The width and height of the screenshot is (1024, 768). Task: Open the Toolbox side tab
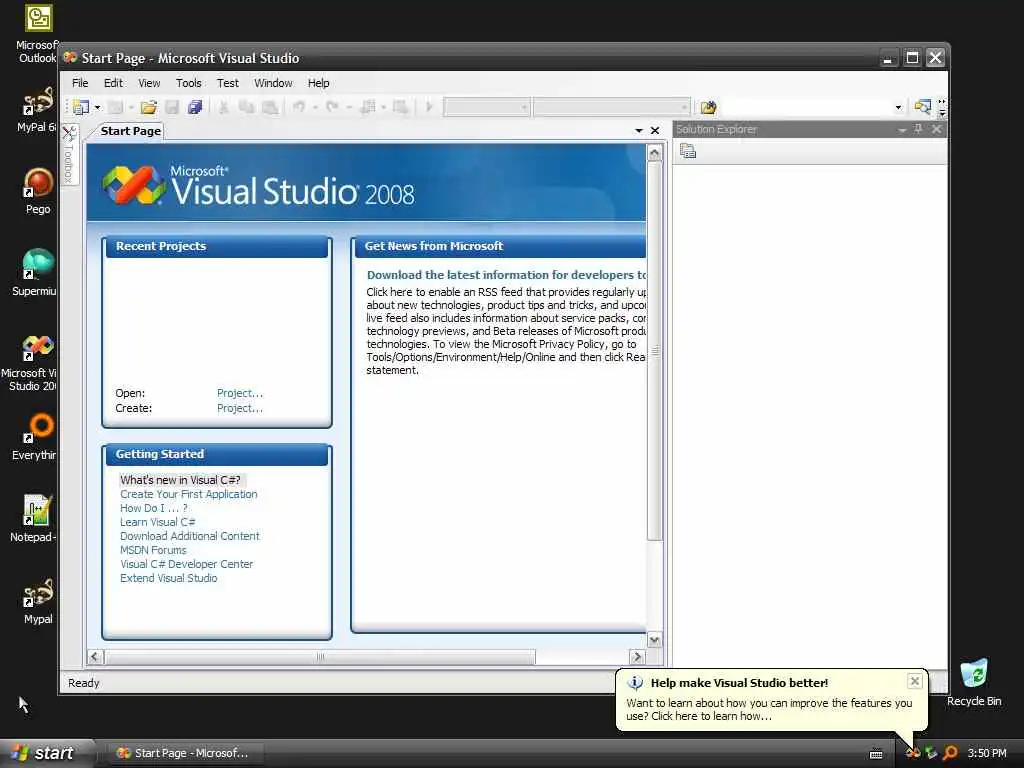(x=69, y=154)
